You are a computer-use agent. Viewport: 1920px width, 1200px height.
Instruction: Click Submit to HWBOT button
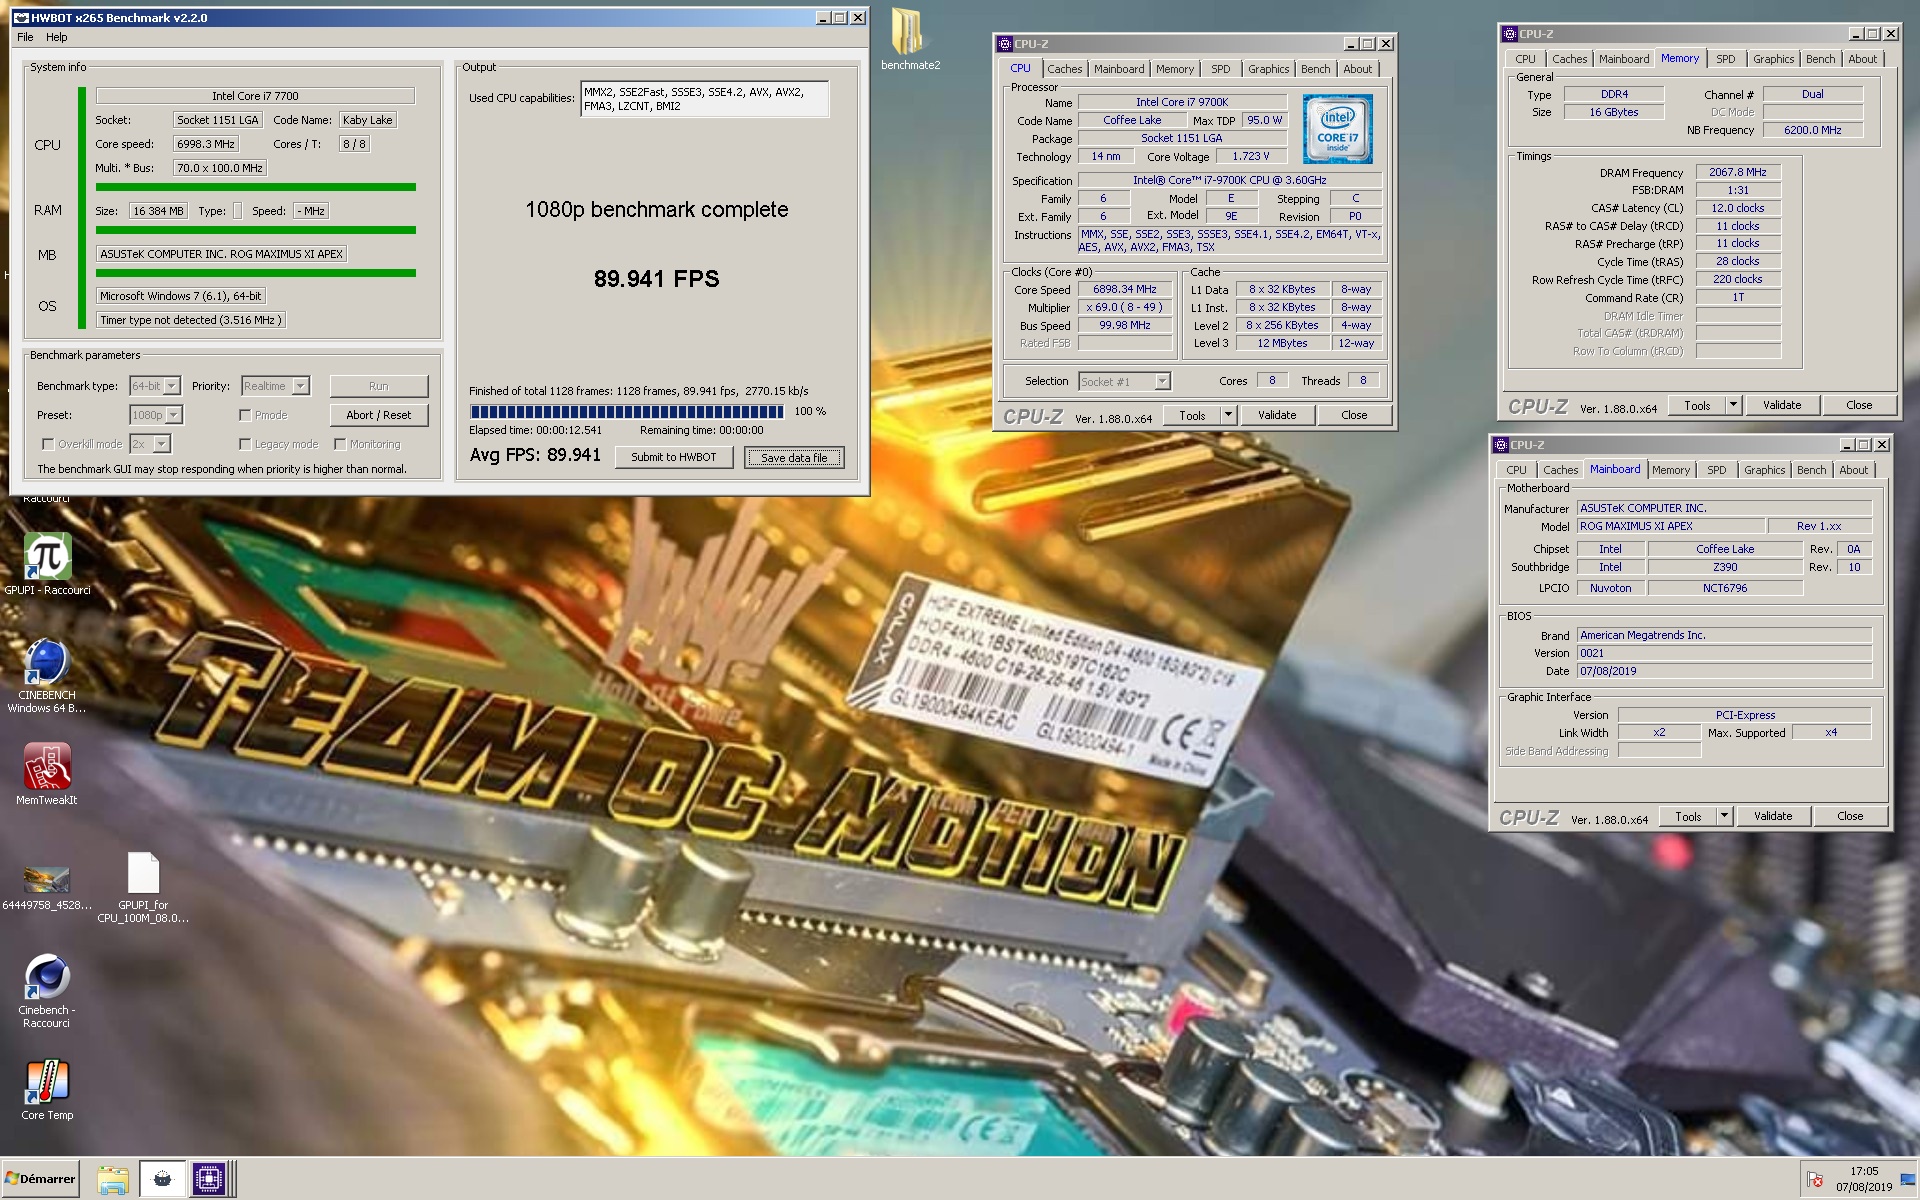[x=674, y=457]
